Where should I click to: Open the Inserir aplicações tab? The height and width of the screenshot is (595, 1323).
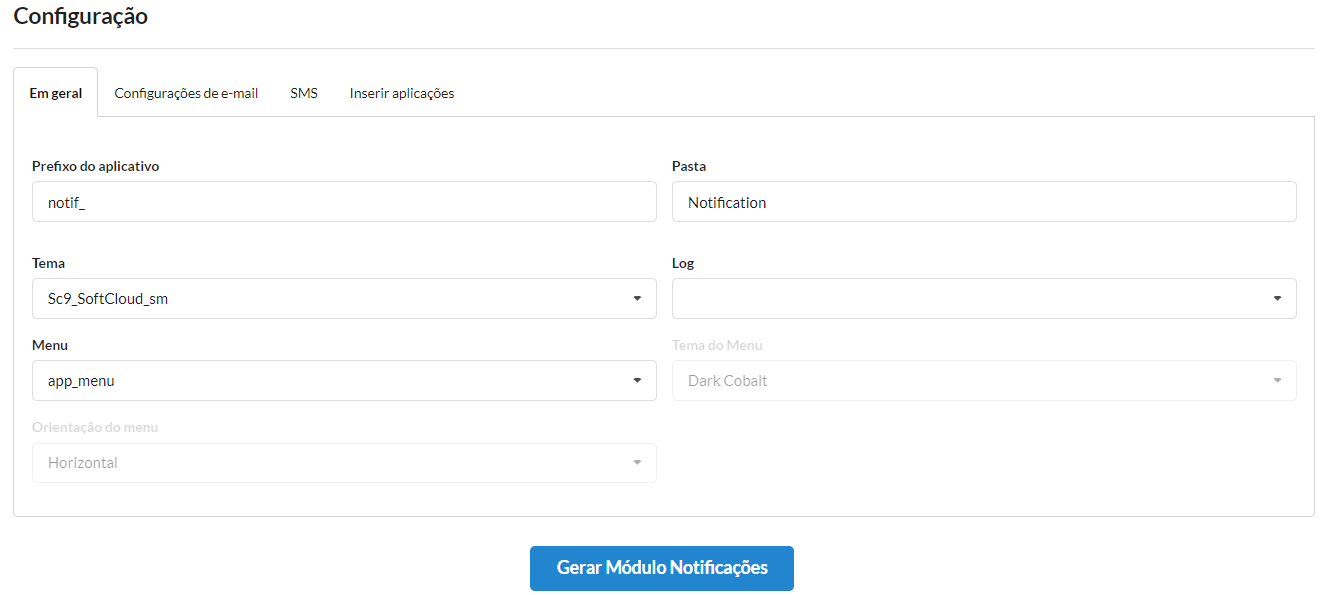coord(402,93)
